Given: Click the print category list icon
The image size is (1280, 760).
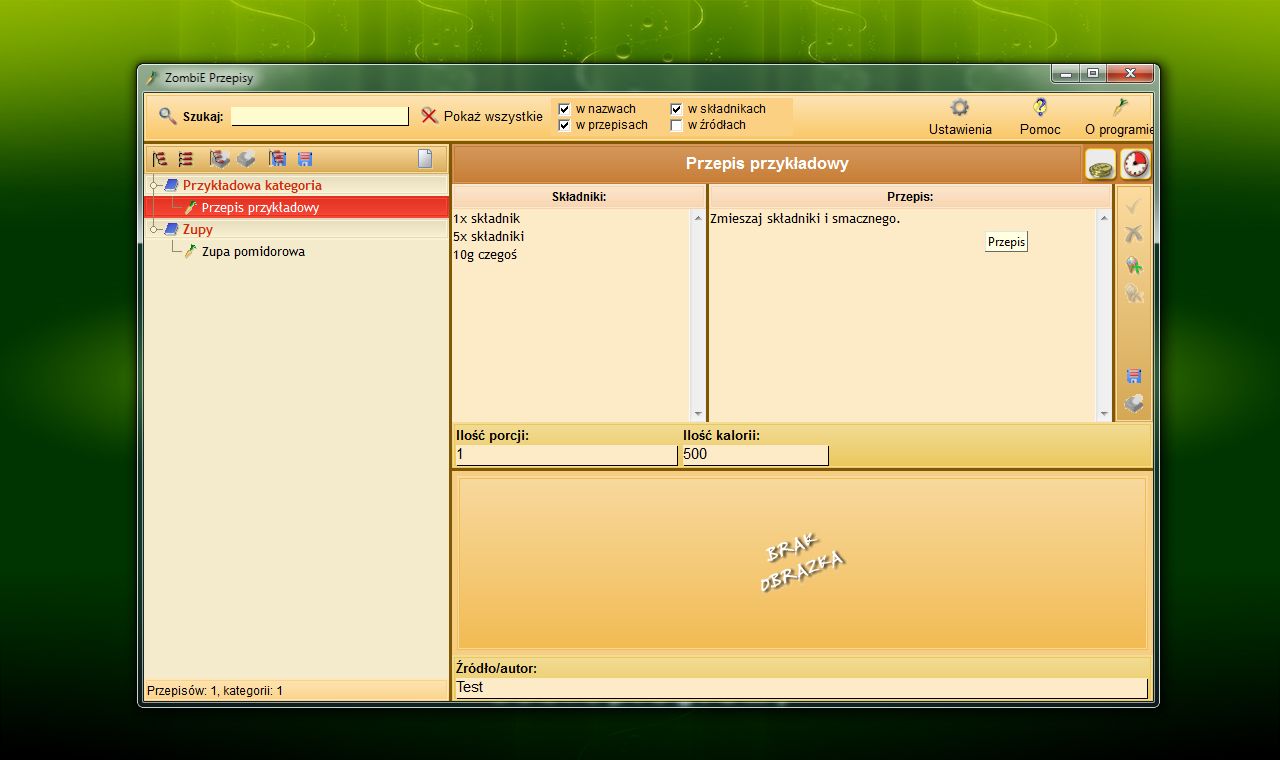Looking at the screenshot, I should 219,159.
